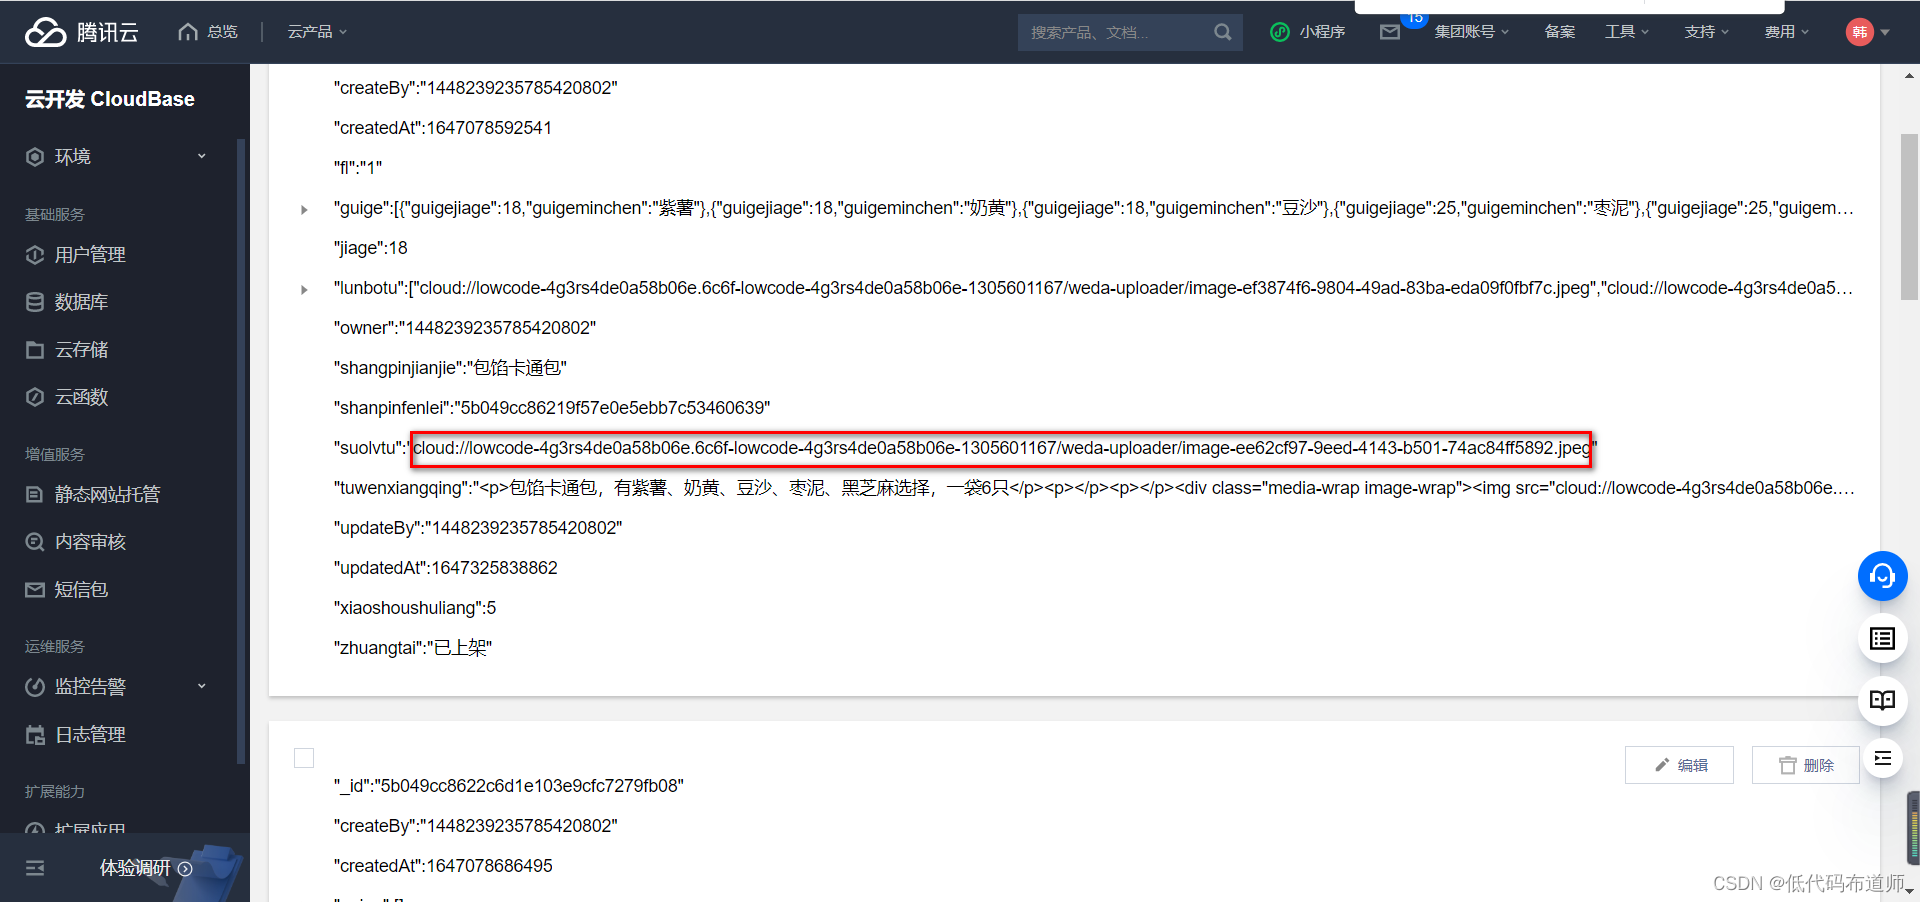Click the pencil icon on 编辑
This screenshot has width=1920, height=902.
1662,765
